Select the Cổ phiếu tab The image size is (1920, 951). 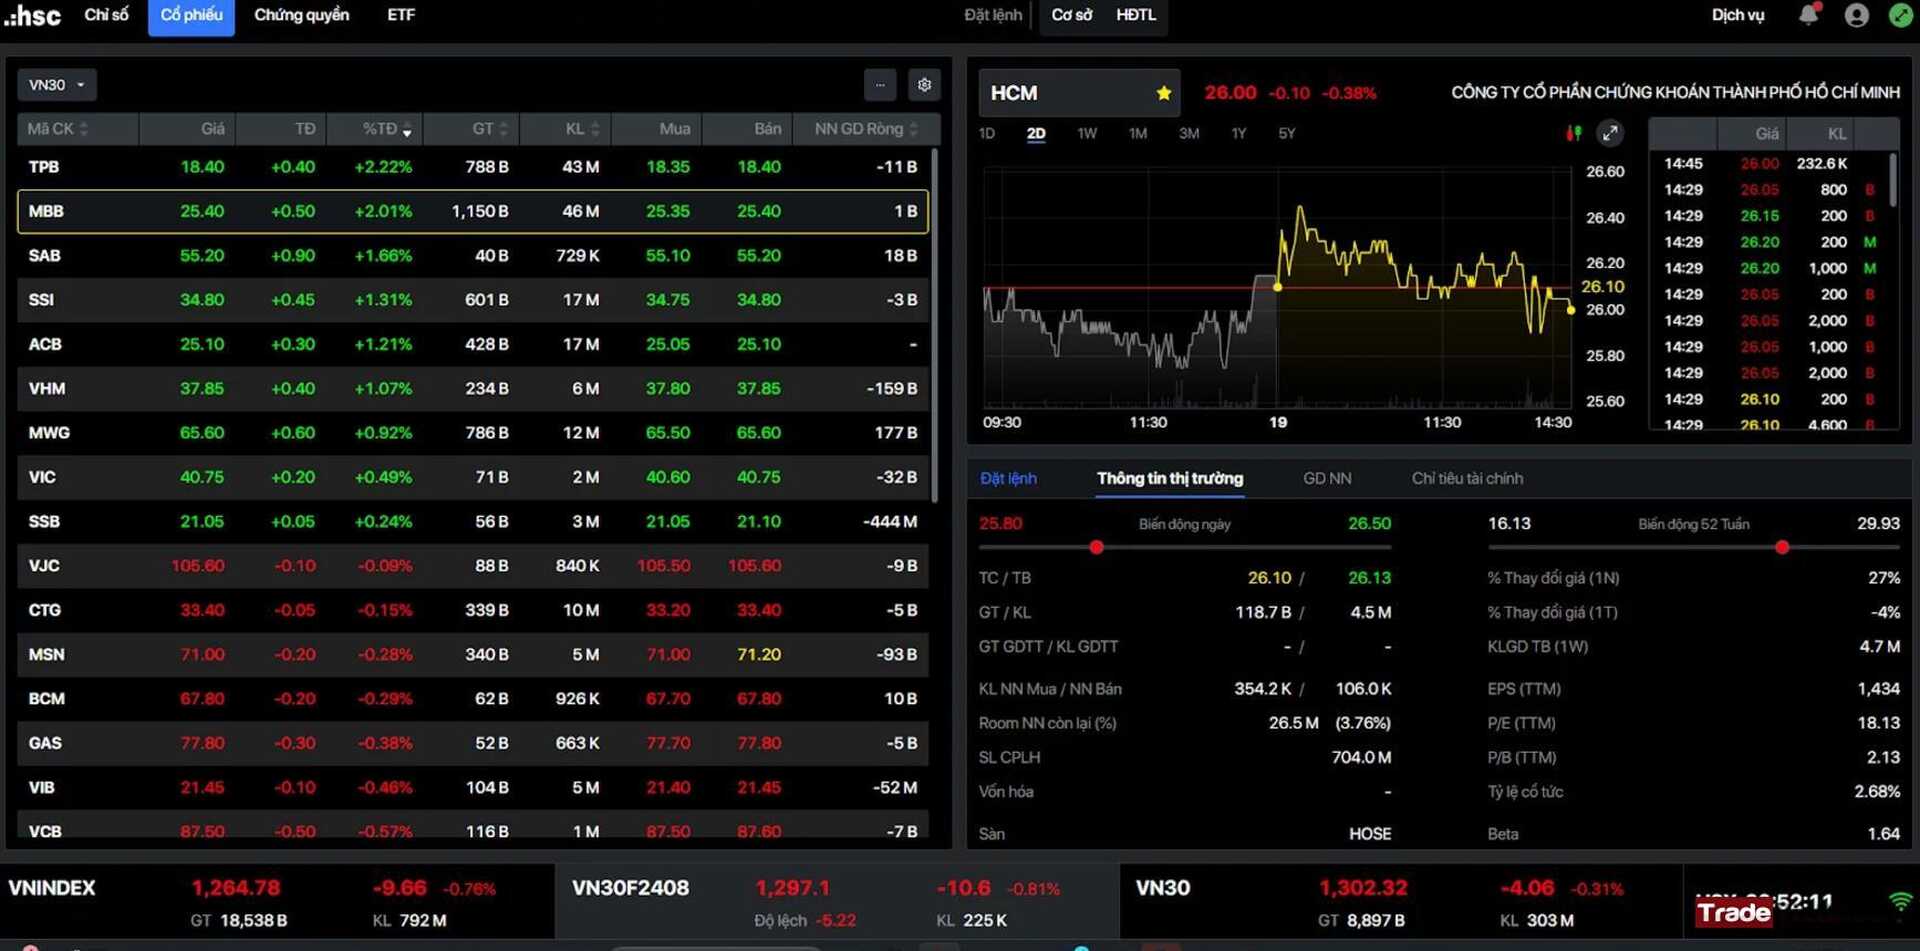point(191,16)
